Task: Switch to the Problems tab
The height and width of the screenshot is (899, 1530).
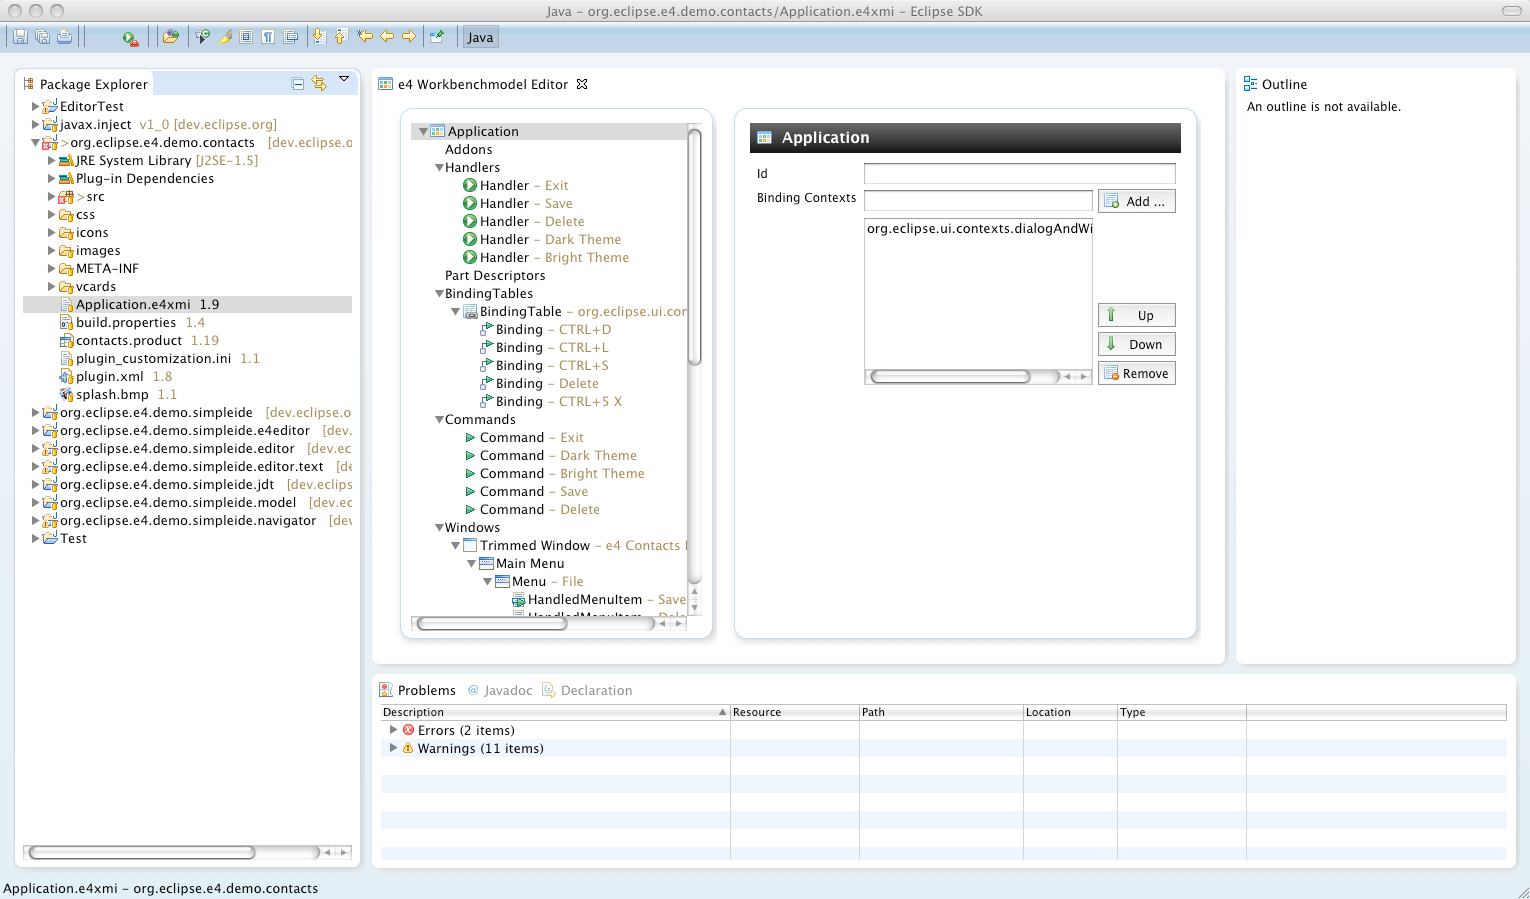Action: point(417,690)
